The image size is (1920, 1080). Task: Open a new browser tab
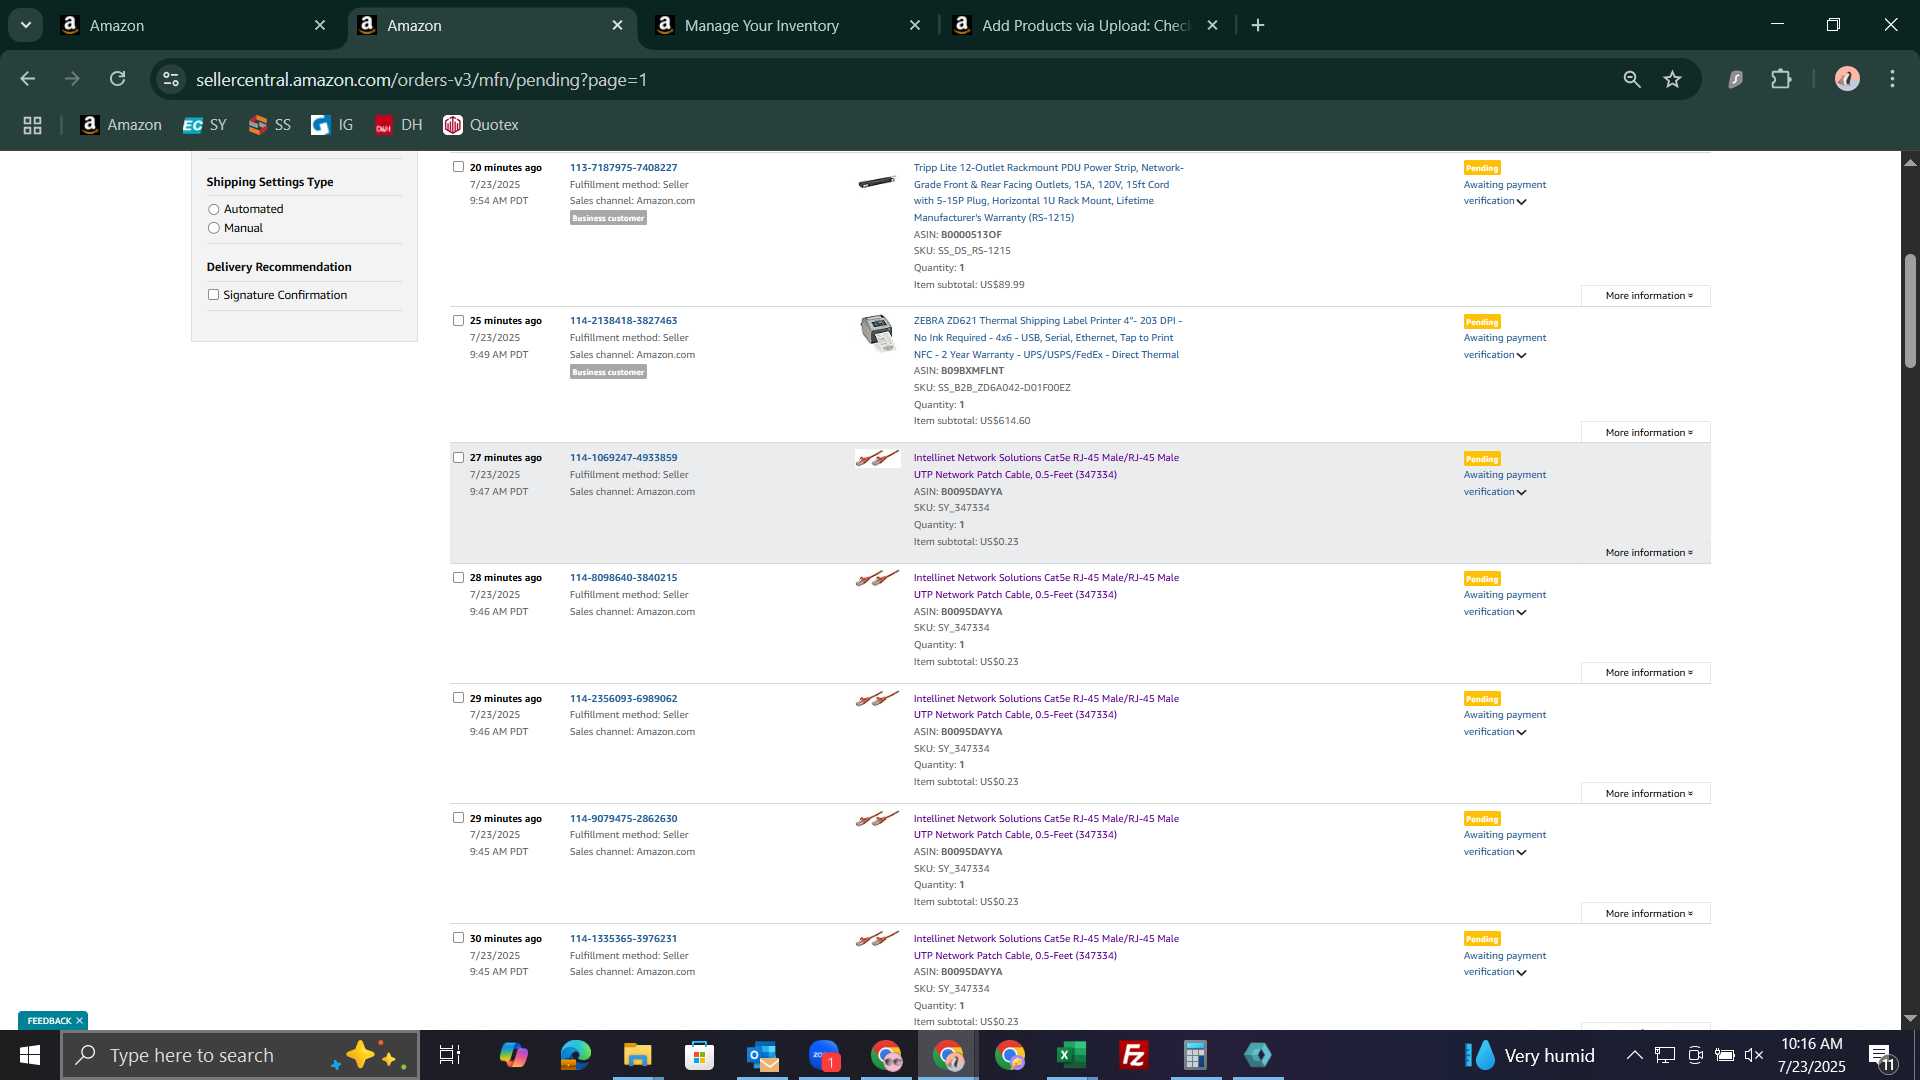(1258, 25)
